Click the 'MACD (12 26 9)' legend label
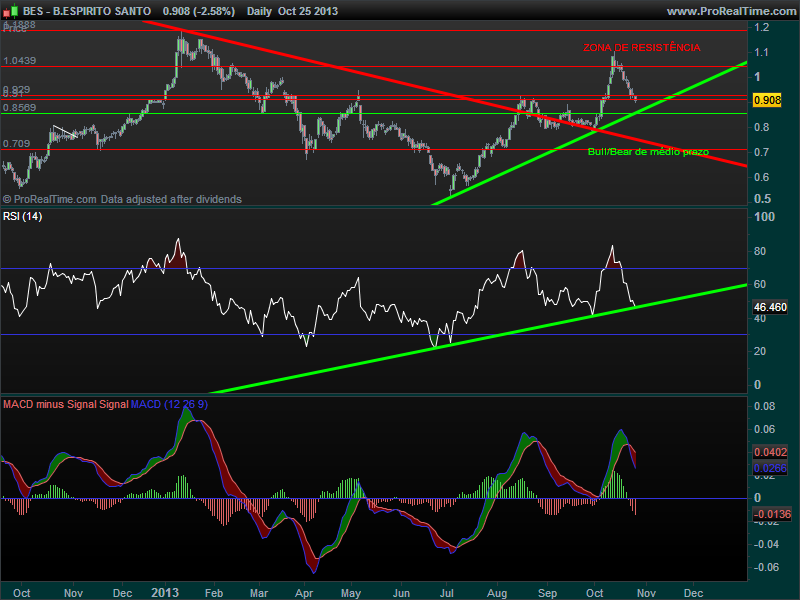This screenshot has width=800, height=600. (169, 405)
